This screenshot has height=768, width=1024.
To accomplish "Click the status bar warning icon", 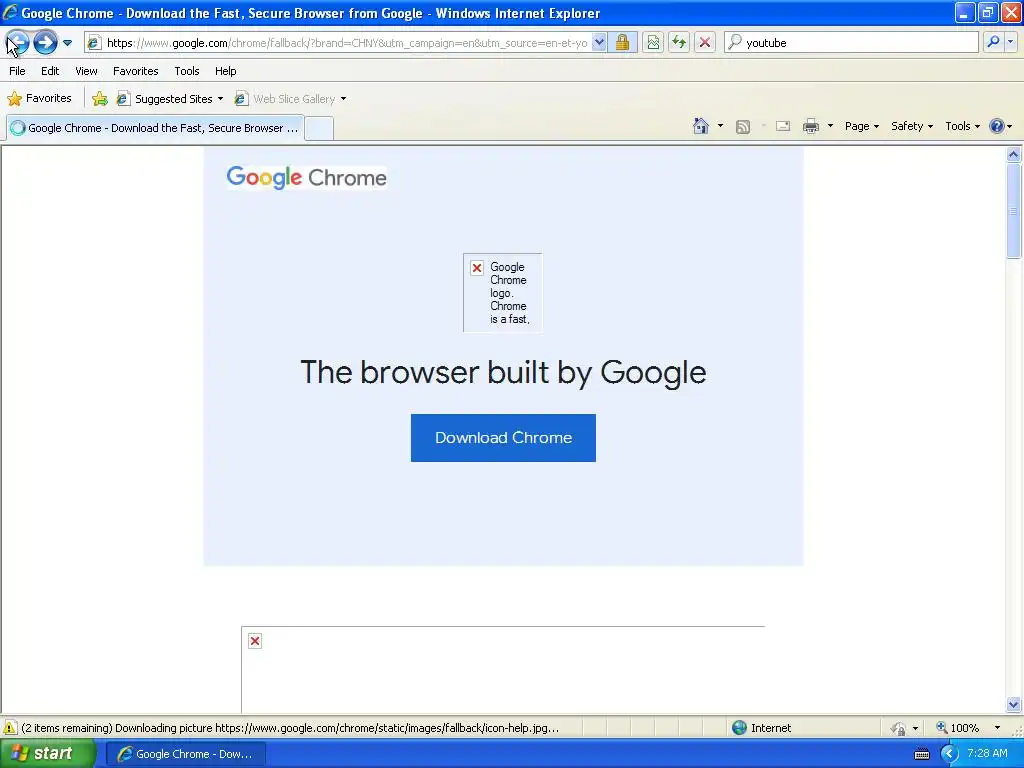I will coord(10,728).
